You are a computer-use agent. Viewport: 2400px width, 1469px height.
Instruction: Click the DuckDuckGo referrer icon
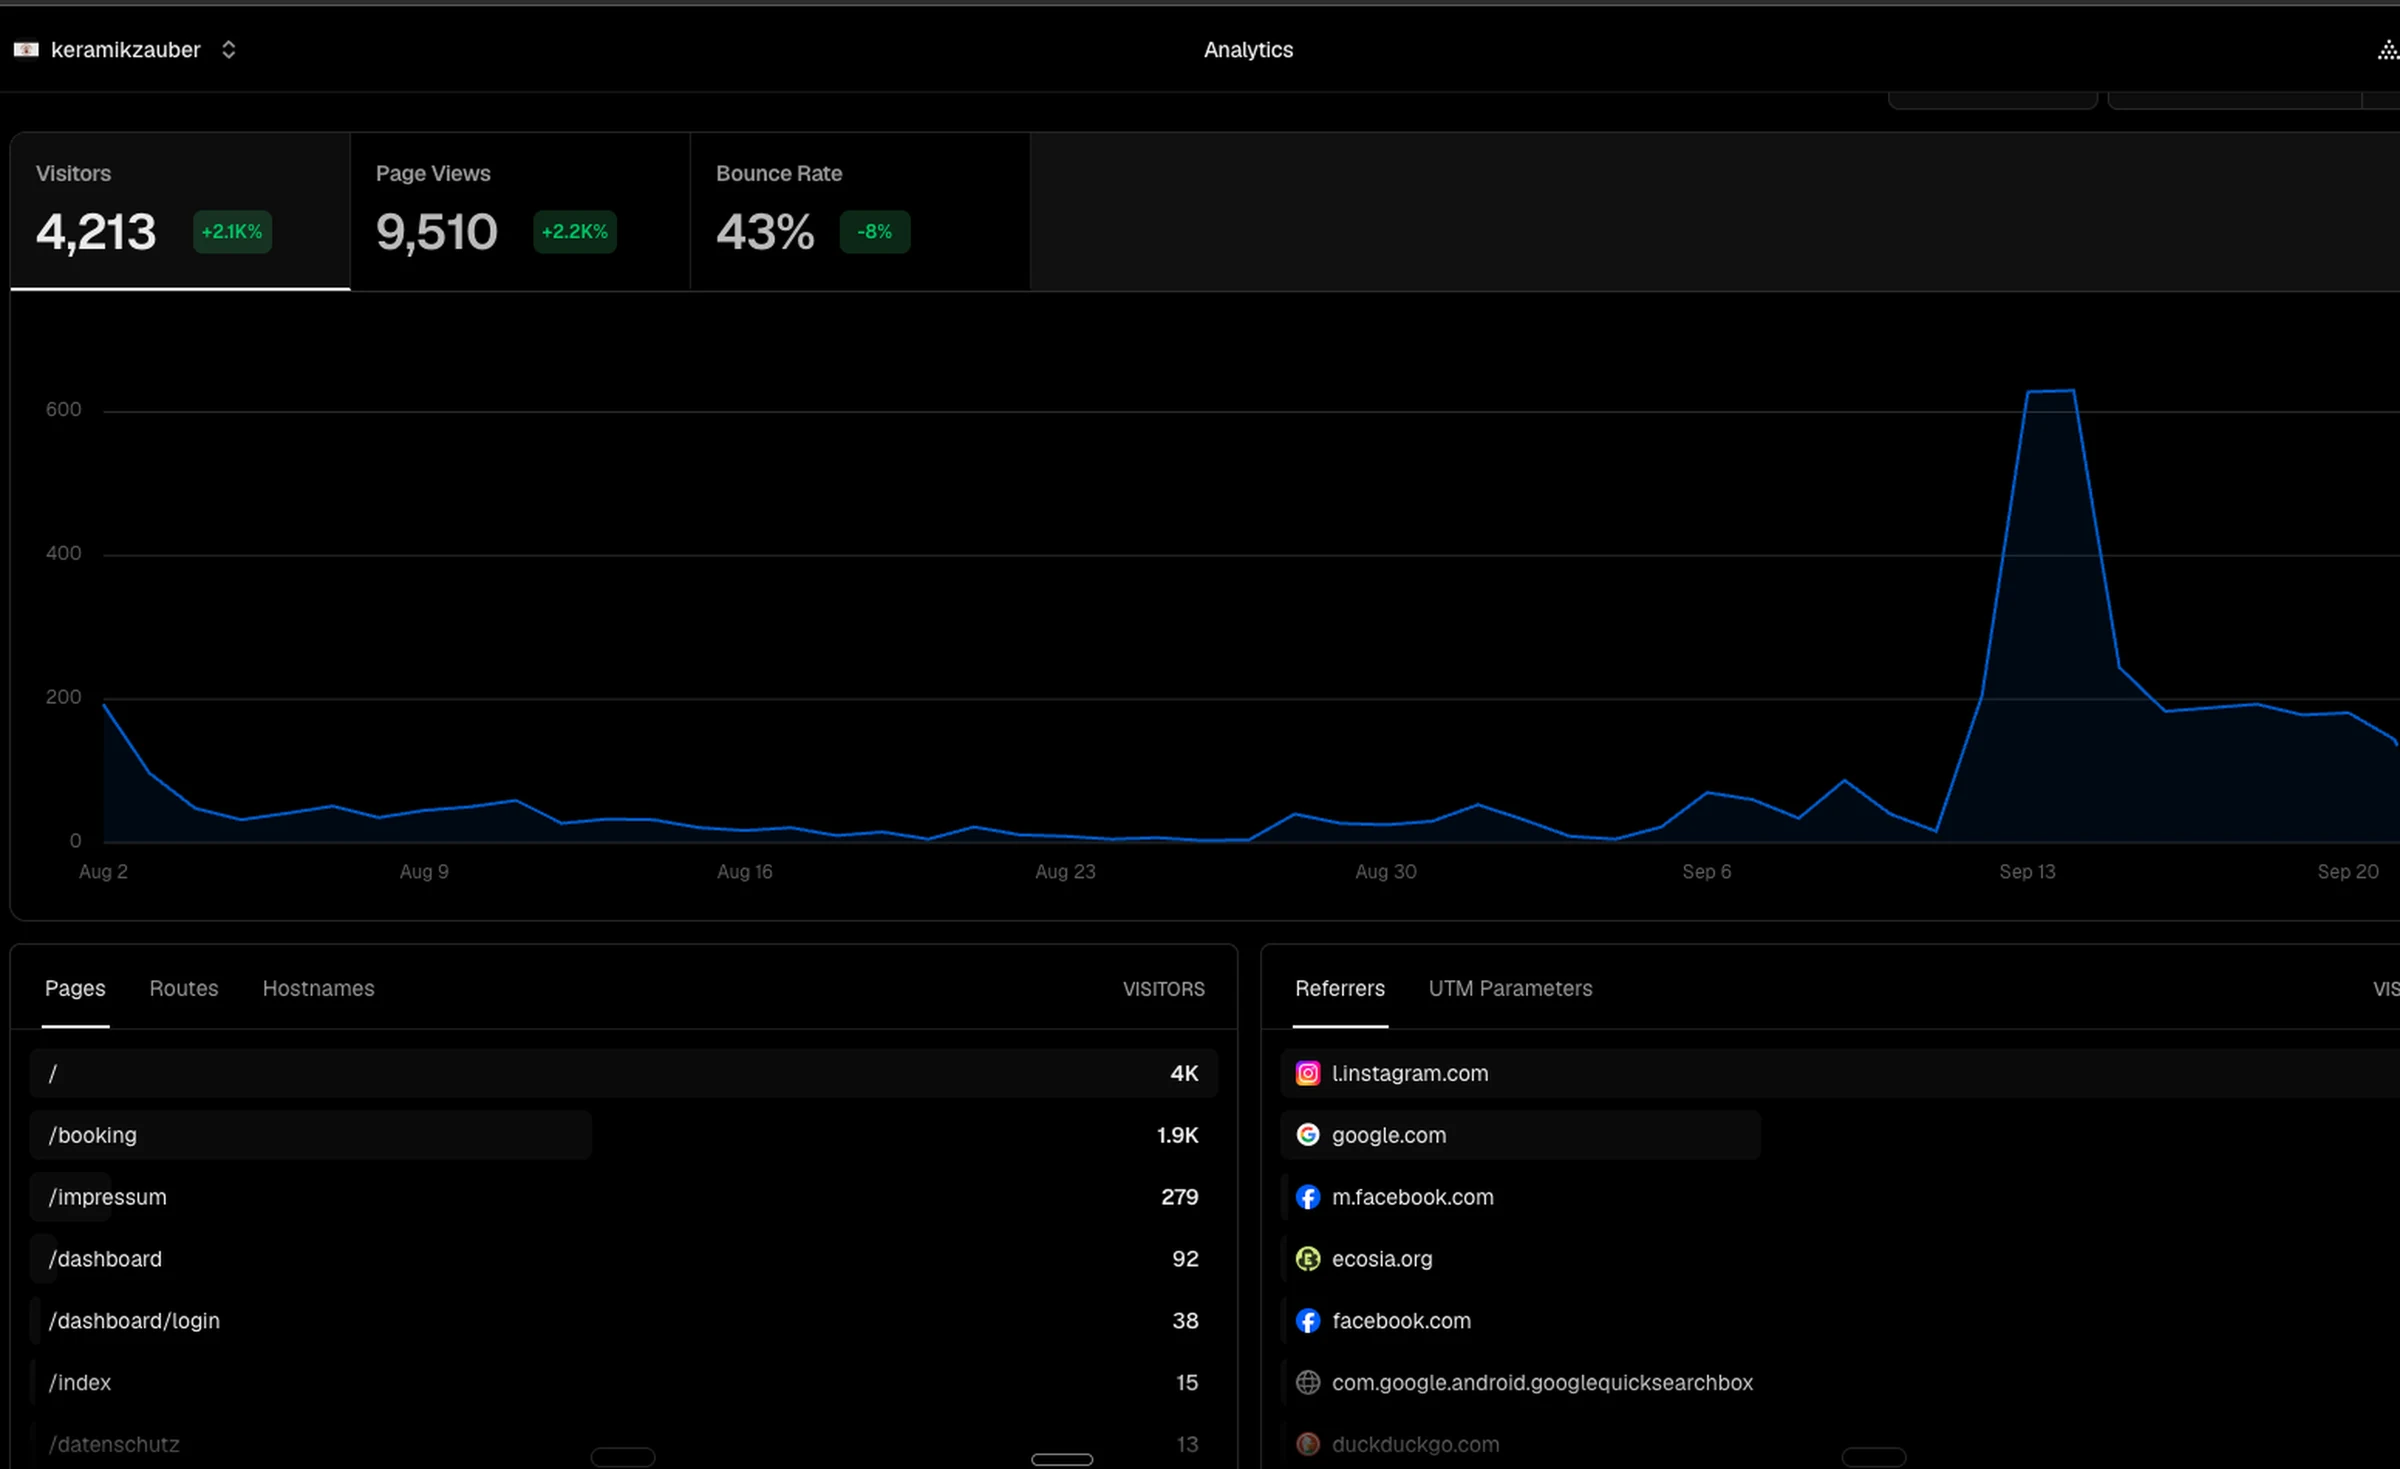[x=1308, y=1444]
